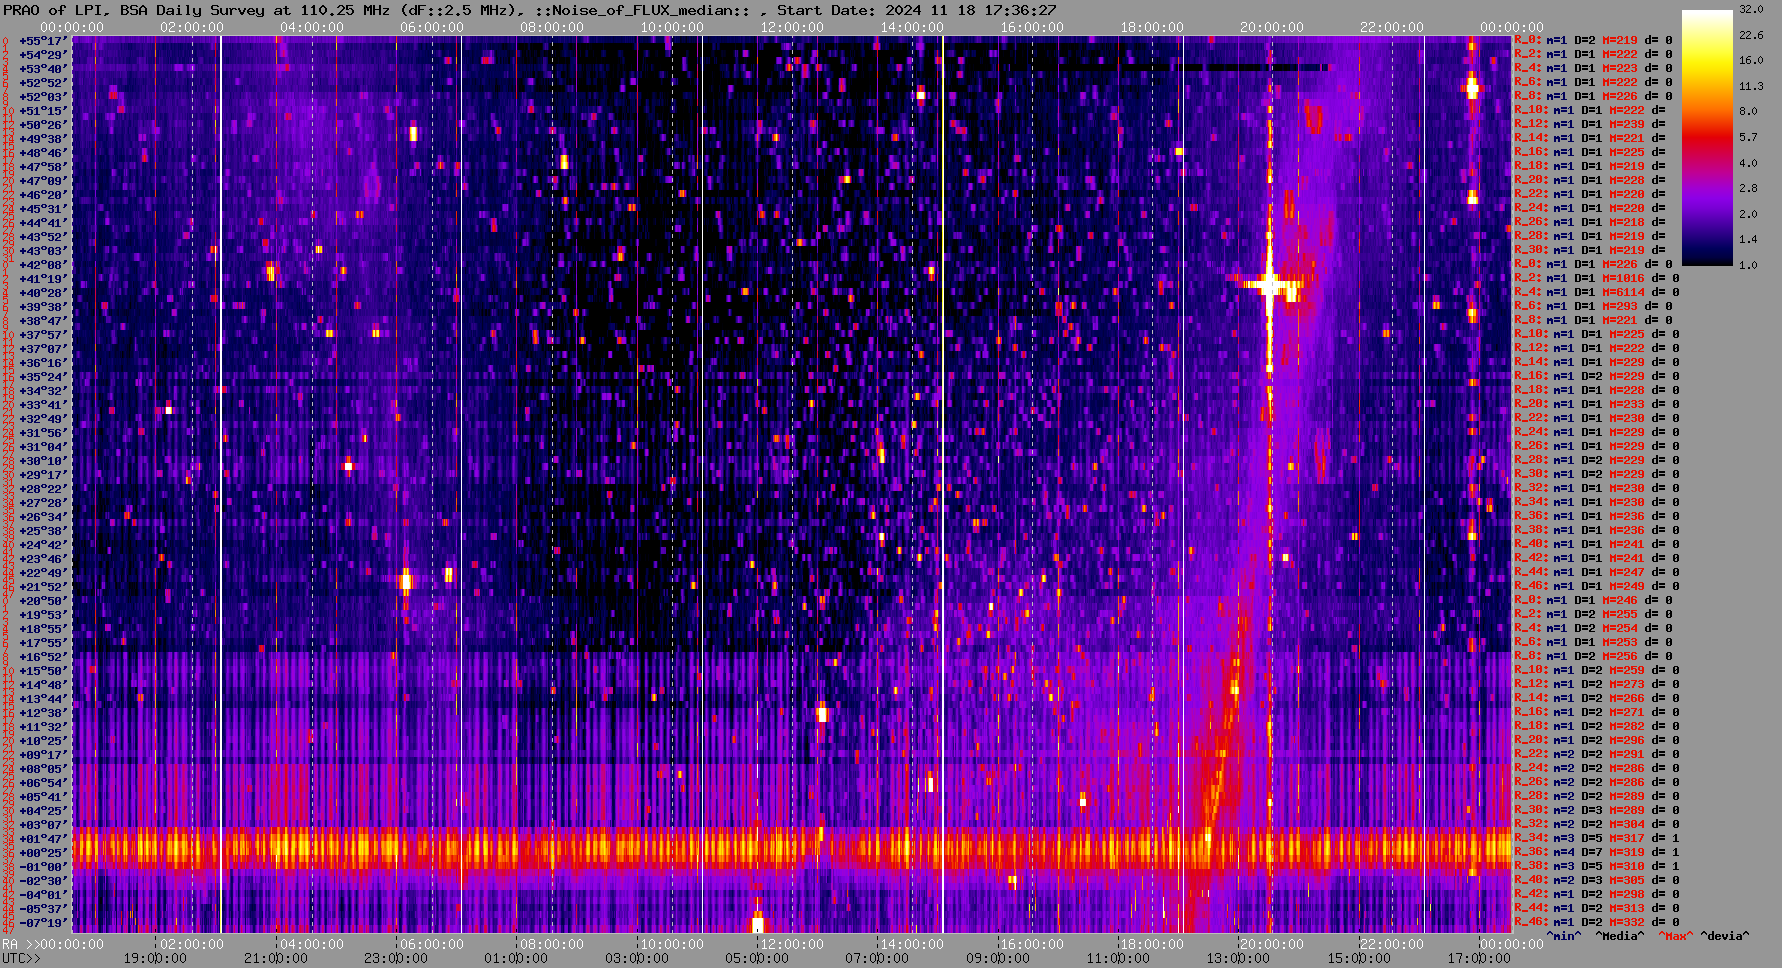Click the declination label '+16°52''

(43, 656)
